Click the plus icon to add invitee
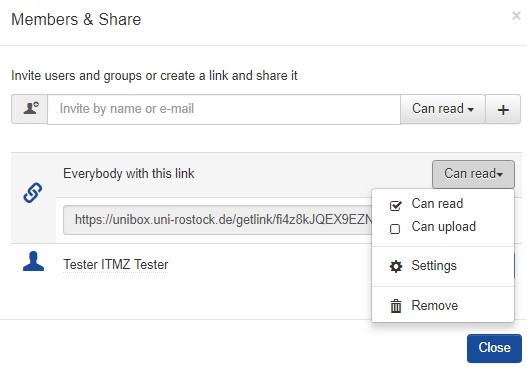Screen dimensions: 527x372 click(x=503, y=110)
